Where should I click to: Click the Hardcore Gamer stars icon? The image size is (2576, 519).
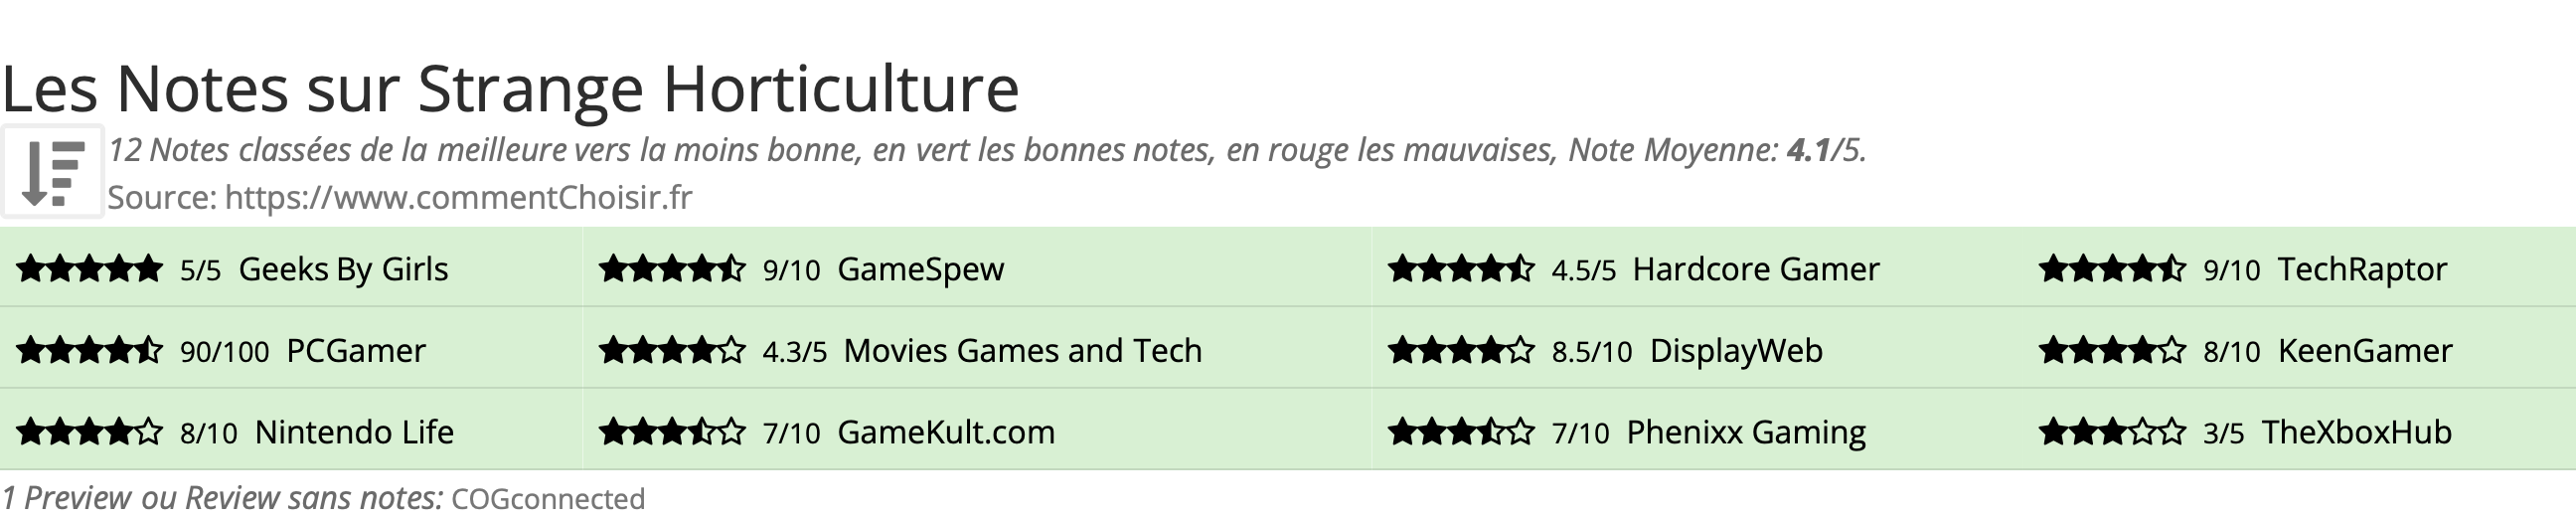click(1461, 269)
